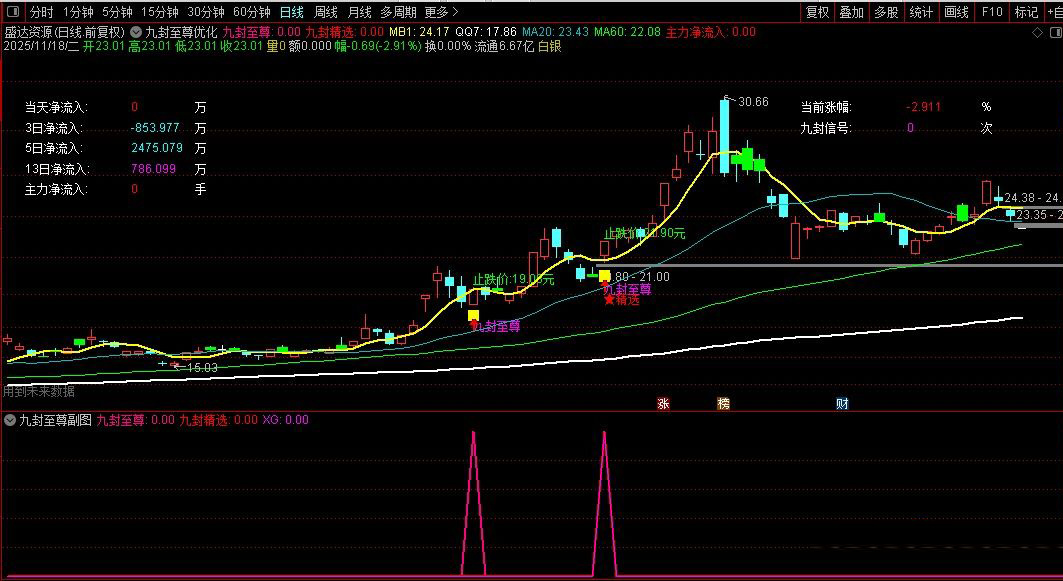Click the 九封信号 label
1063x581 pixels.
(x=826, y=128)
